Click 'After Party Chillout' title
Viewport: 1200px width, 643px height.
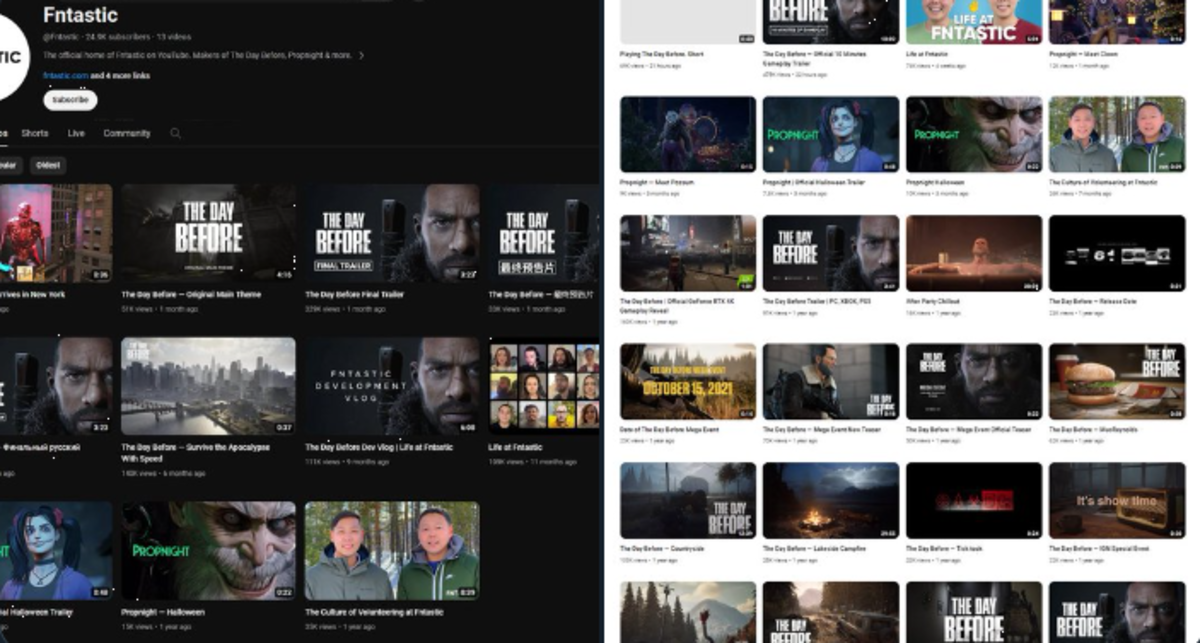pyautogui.click(x=932, y=301)
